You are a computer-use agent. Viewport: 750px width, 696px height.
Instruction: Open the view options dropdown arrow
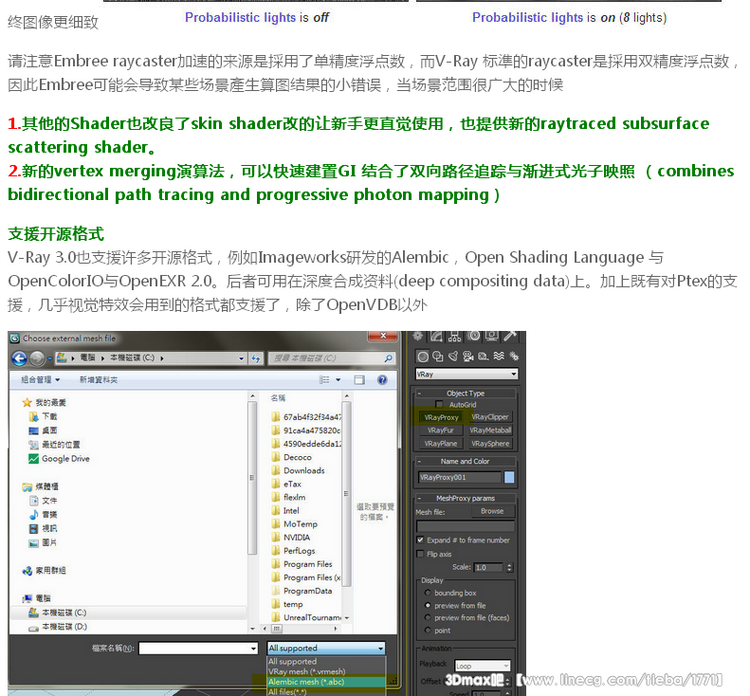click(338, 380)
